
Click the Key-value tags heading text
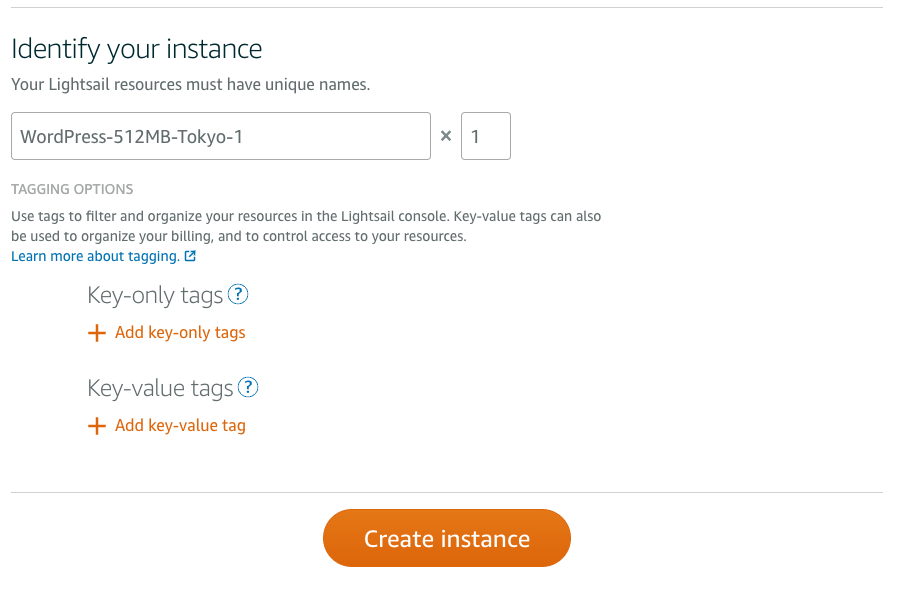pos(160,388)
